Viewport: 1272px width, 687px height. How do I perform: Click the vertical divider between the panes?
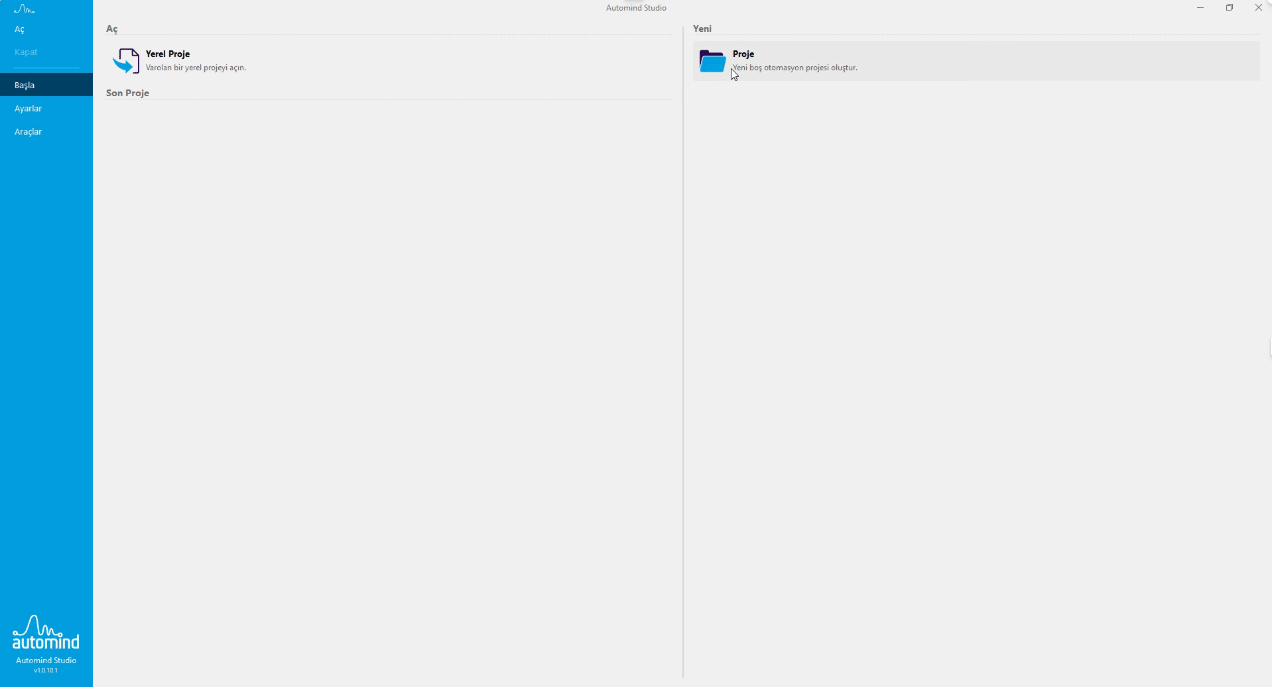[683, 350]
